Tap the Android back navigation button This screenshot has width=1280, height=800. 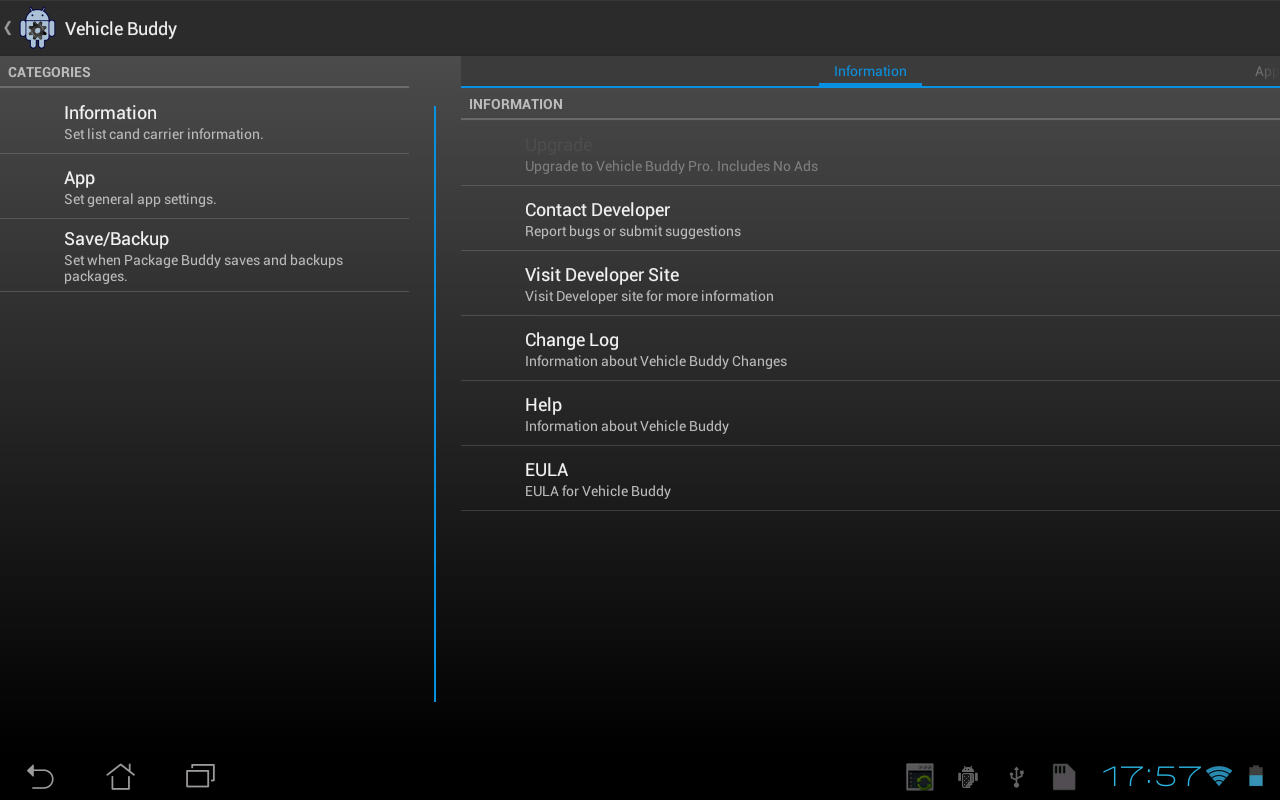click(x=40, y=776)
